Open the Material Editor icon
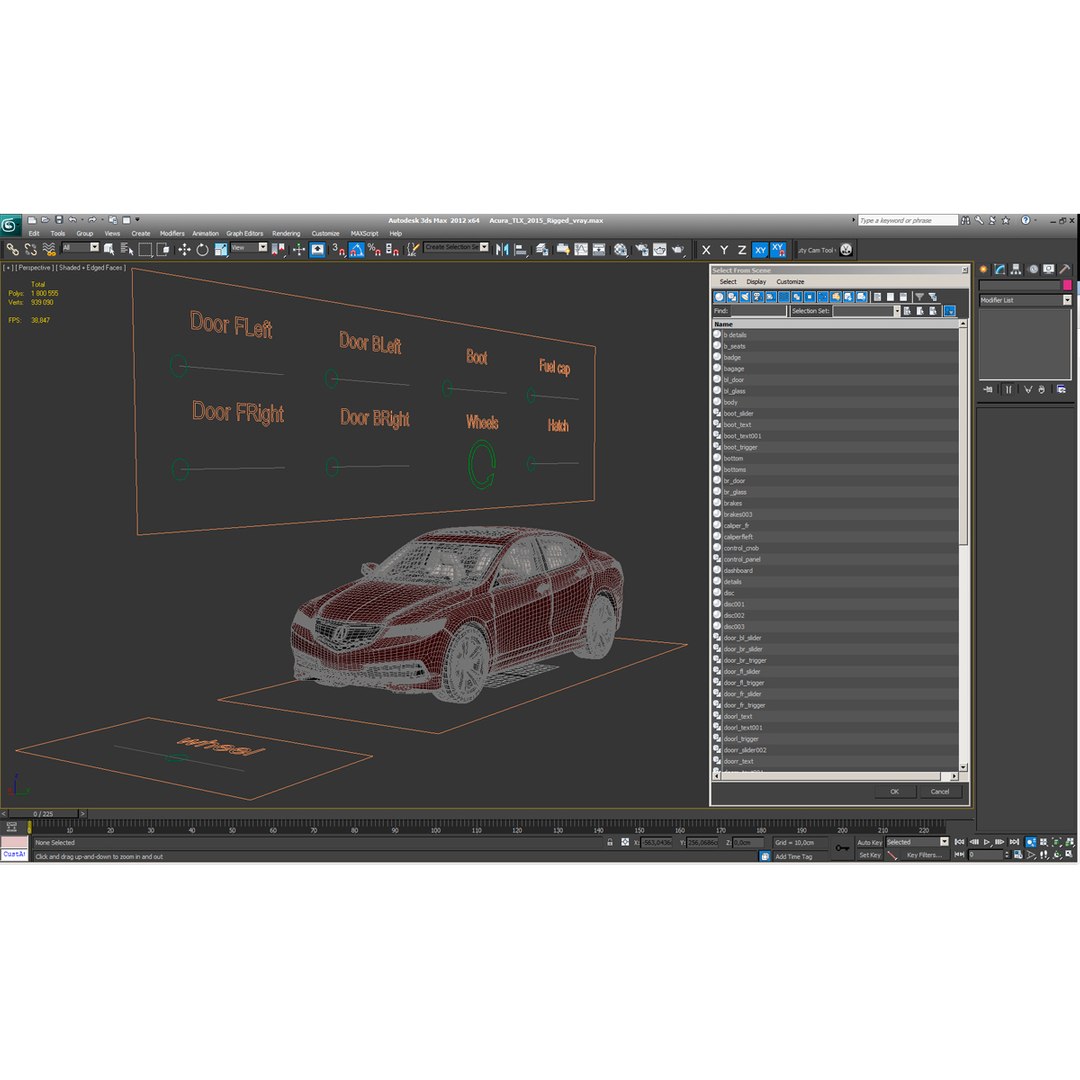This screenshot has height=1080, width=1080. pos(621,249)
